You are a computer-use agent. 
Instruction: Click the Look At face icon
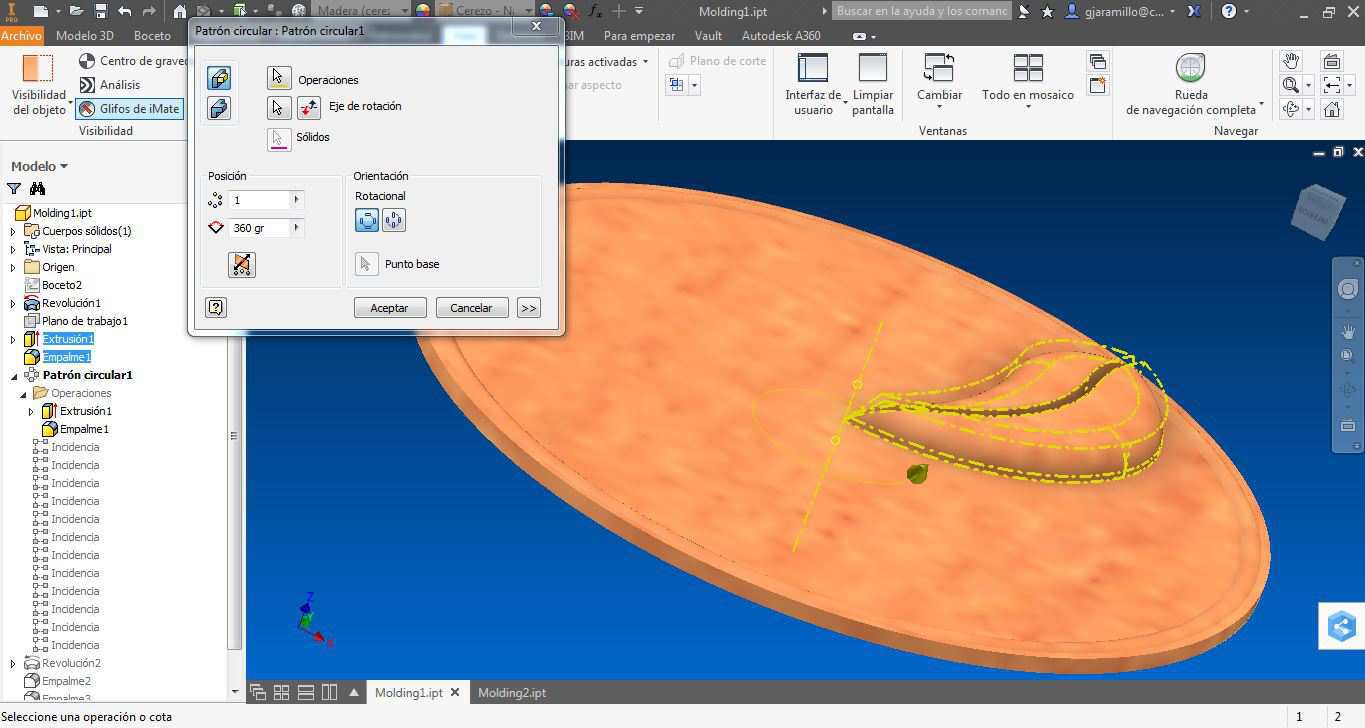(1331, 62)
